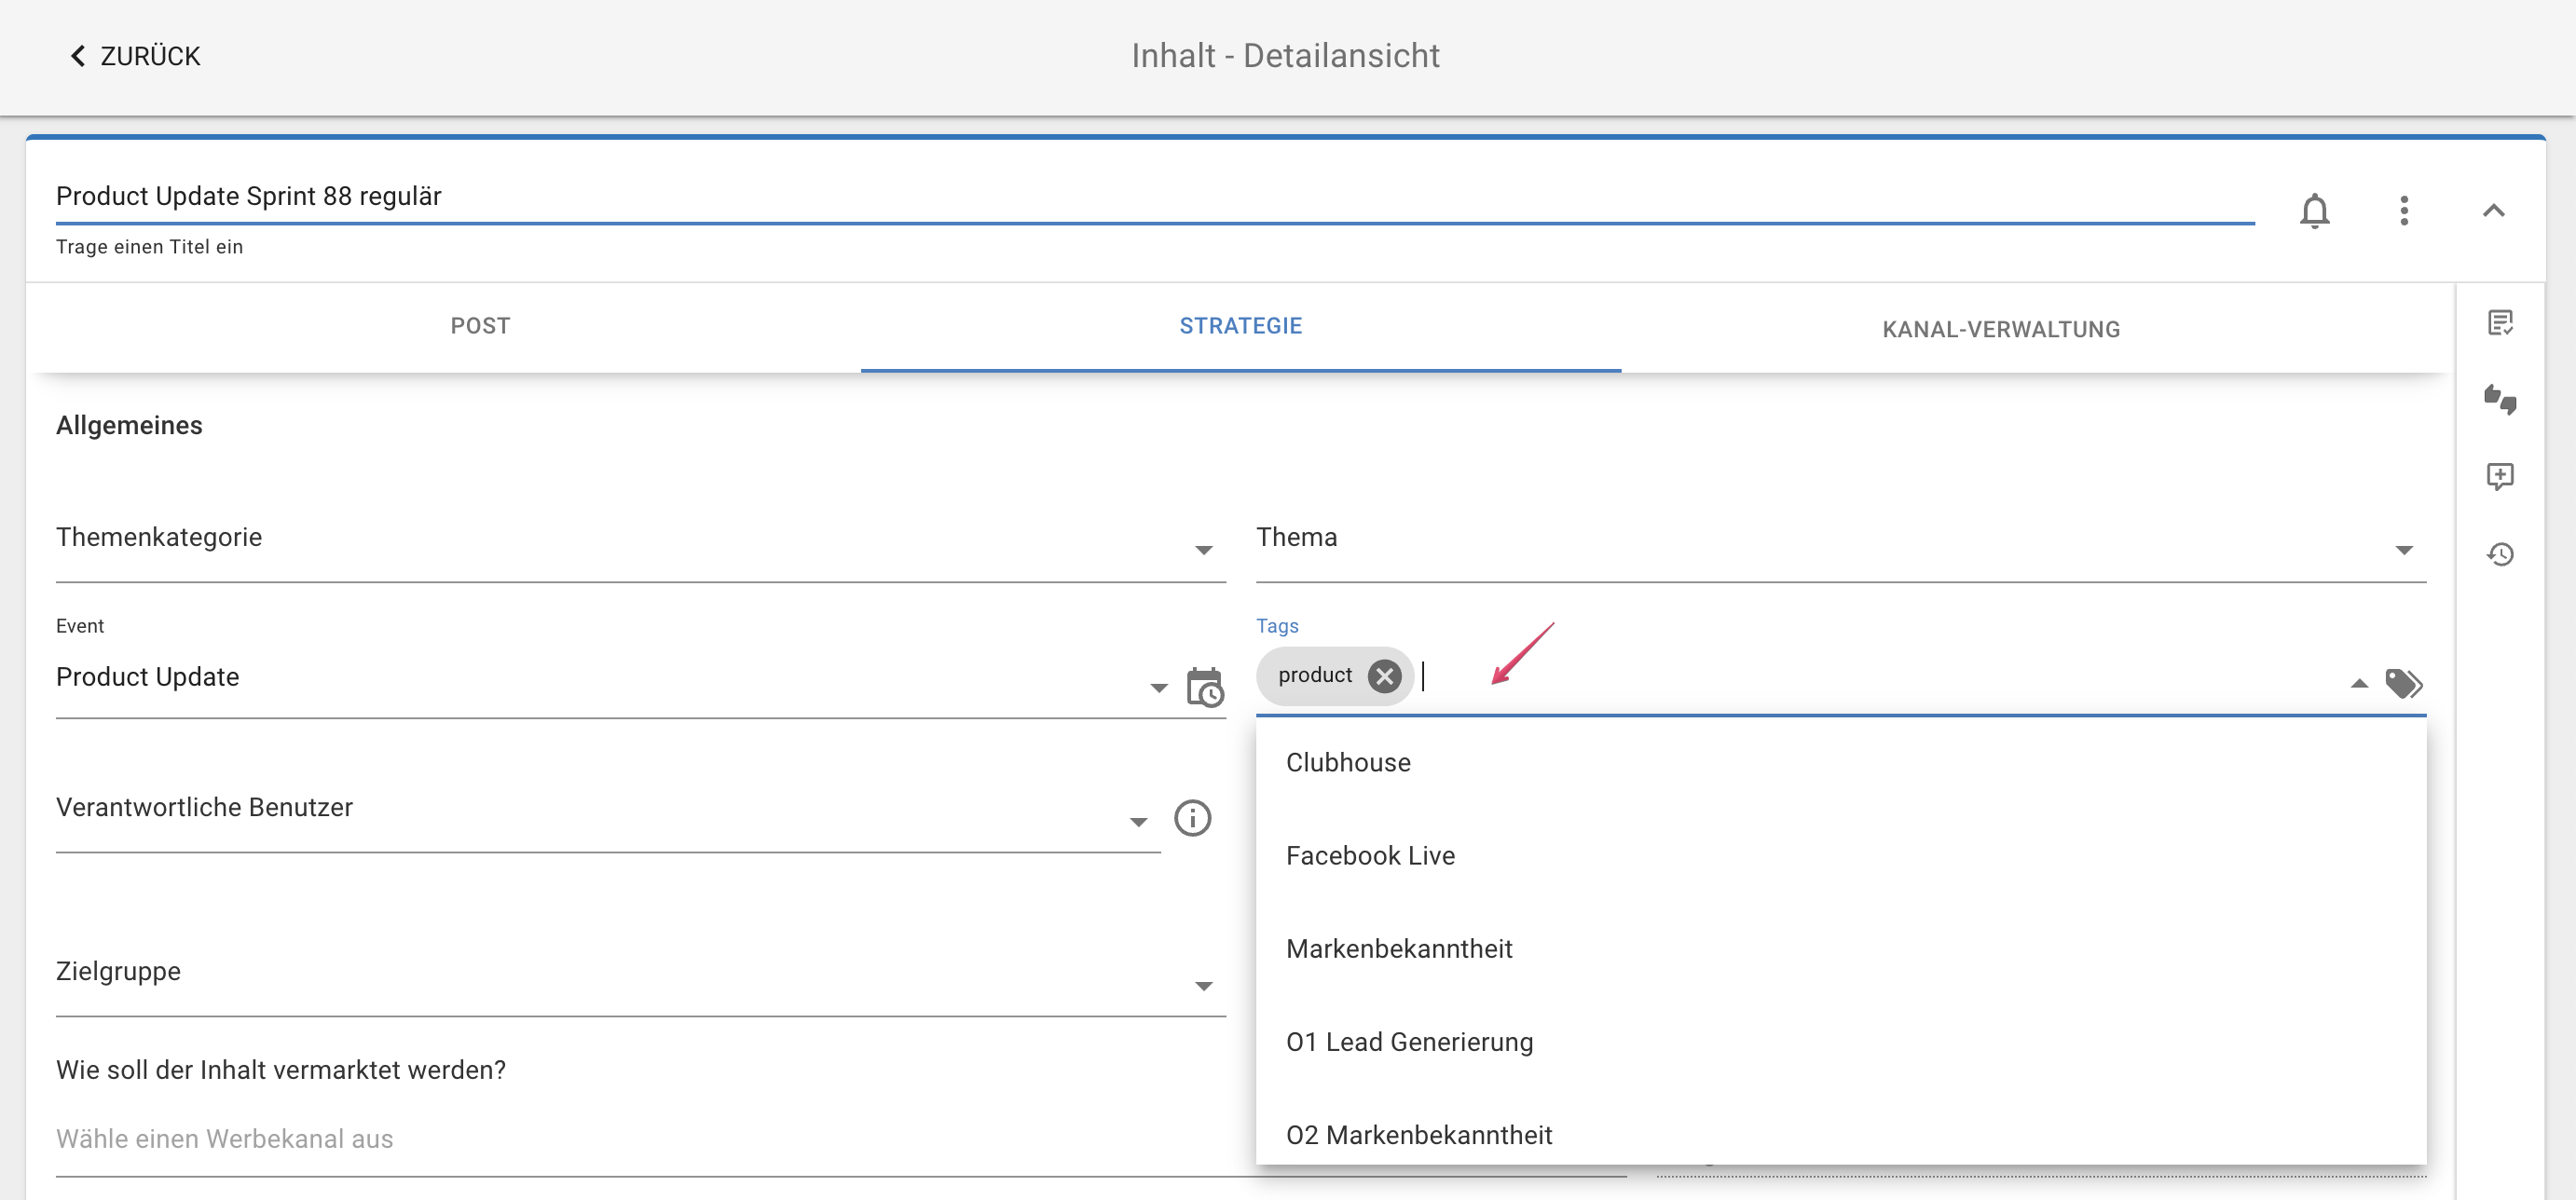Collapse the content card with chevron up

click(x=2492, y=211)
